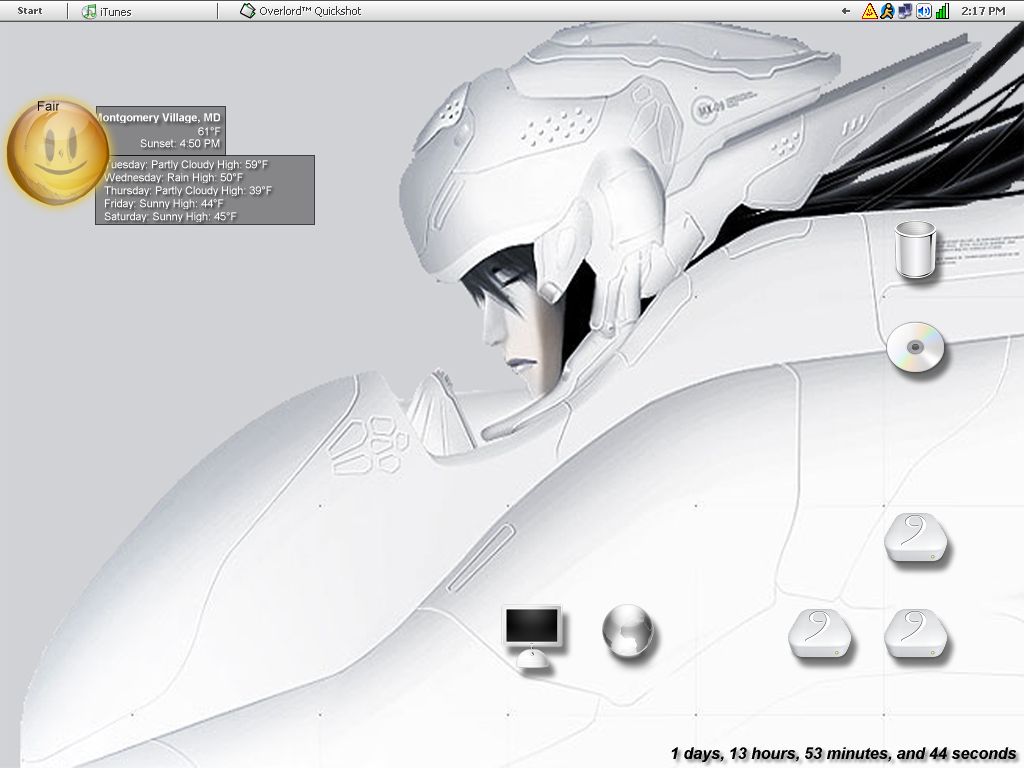Open the trash can desktop icon
Viewport: 1024px width, 768px height.
pos(915,249)
